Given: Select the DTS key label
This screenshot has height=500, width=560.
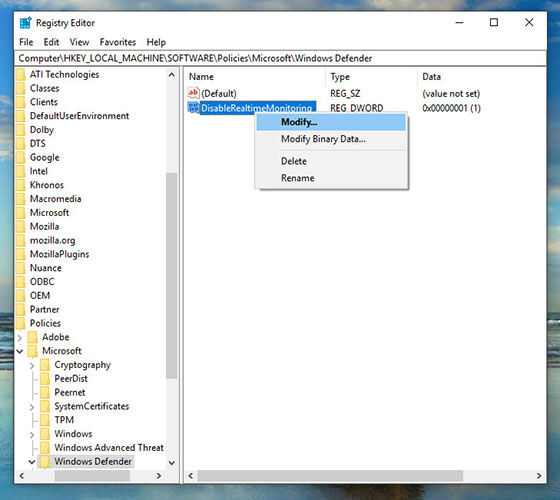Looking at the screenshot, I should 38,144.
